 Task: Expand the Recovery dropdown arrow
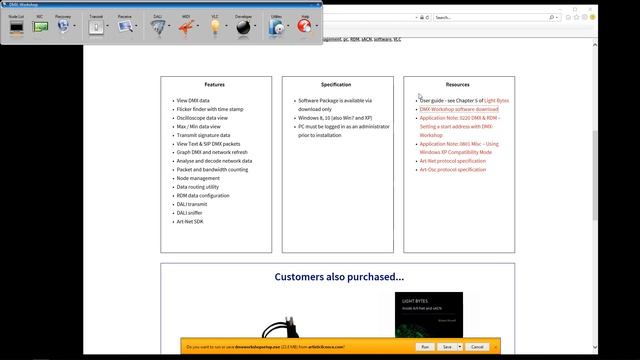74,26
